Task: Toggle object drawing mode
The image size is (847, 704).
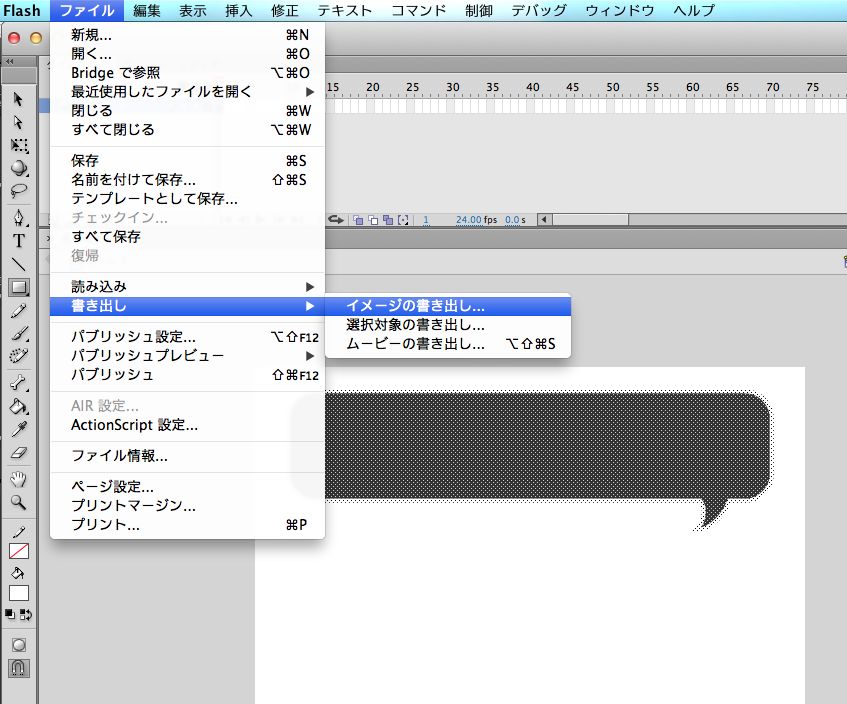Action: click(19, 645)
